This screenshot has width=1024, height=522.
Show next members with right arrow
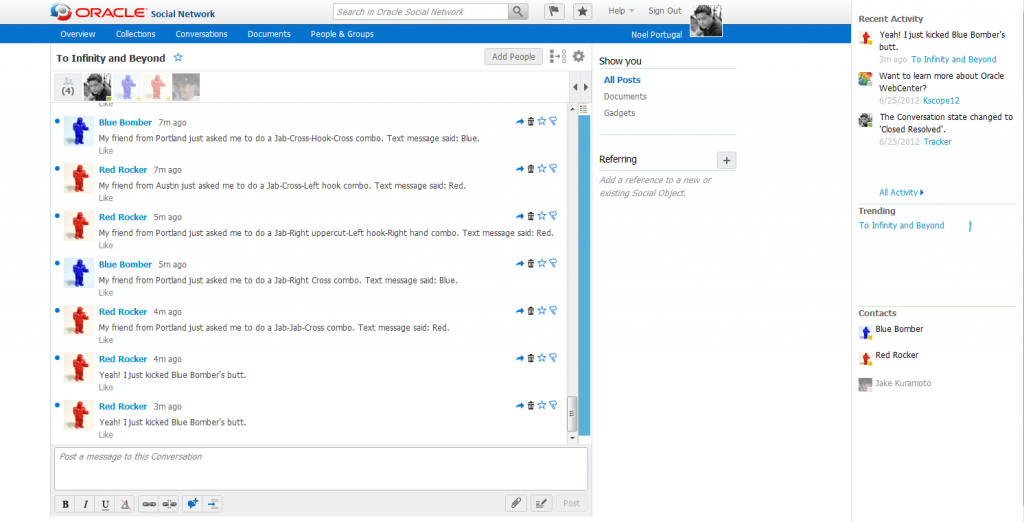[x=586, y=87]
